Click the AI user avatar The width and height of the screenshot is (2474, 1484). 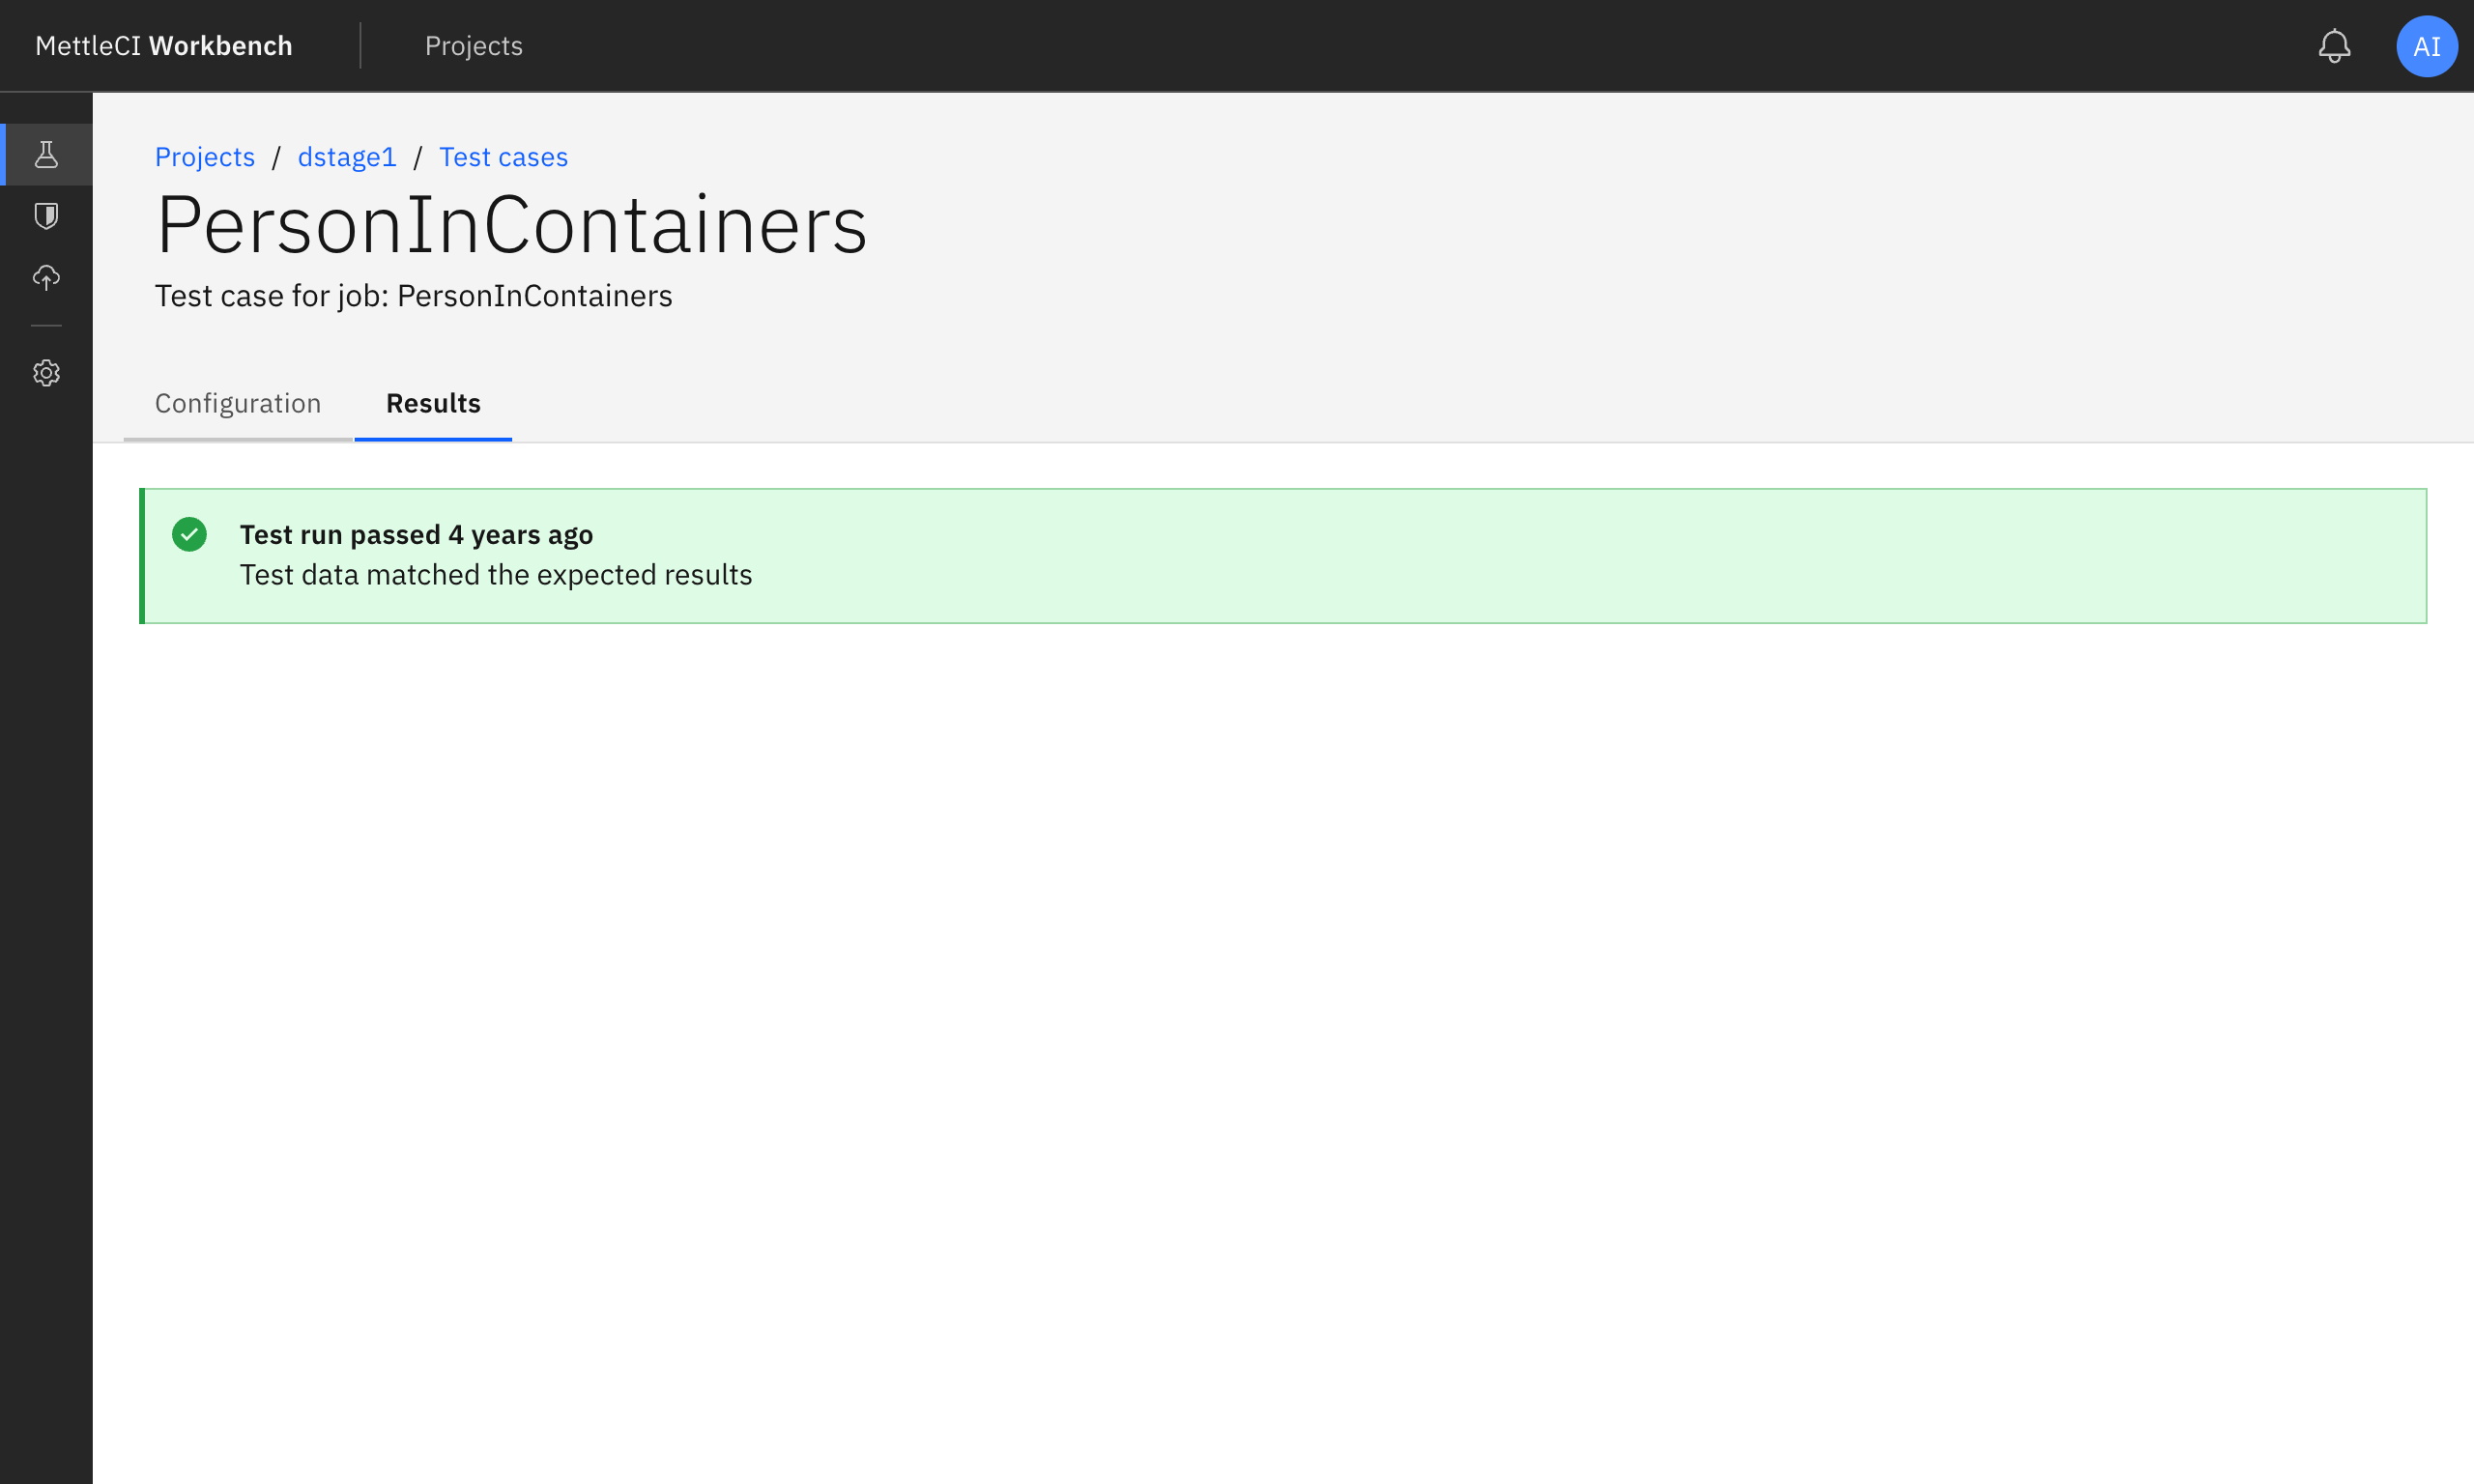point(2426,45)
